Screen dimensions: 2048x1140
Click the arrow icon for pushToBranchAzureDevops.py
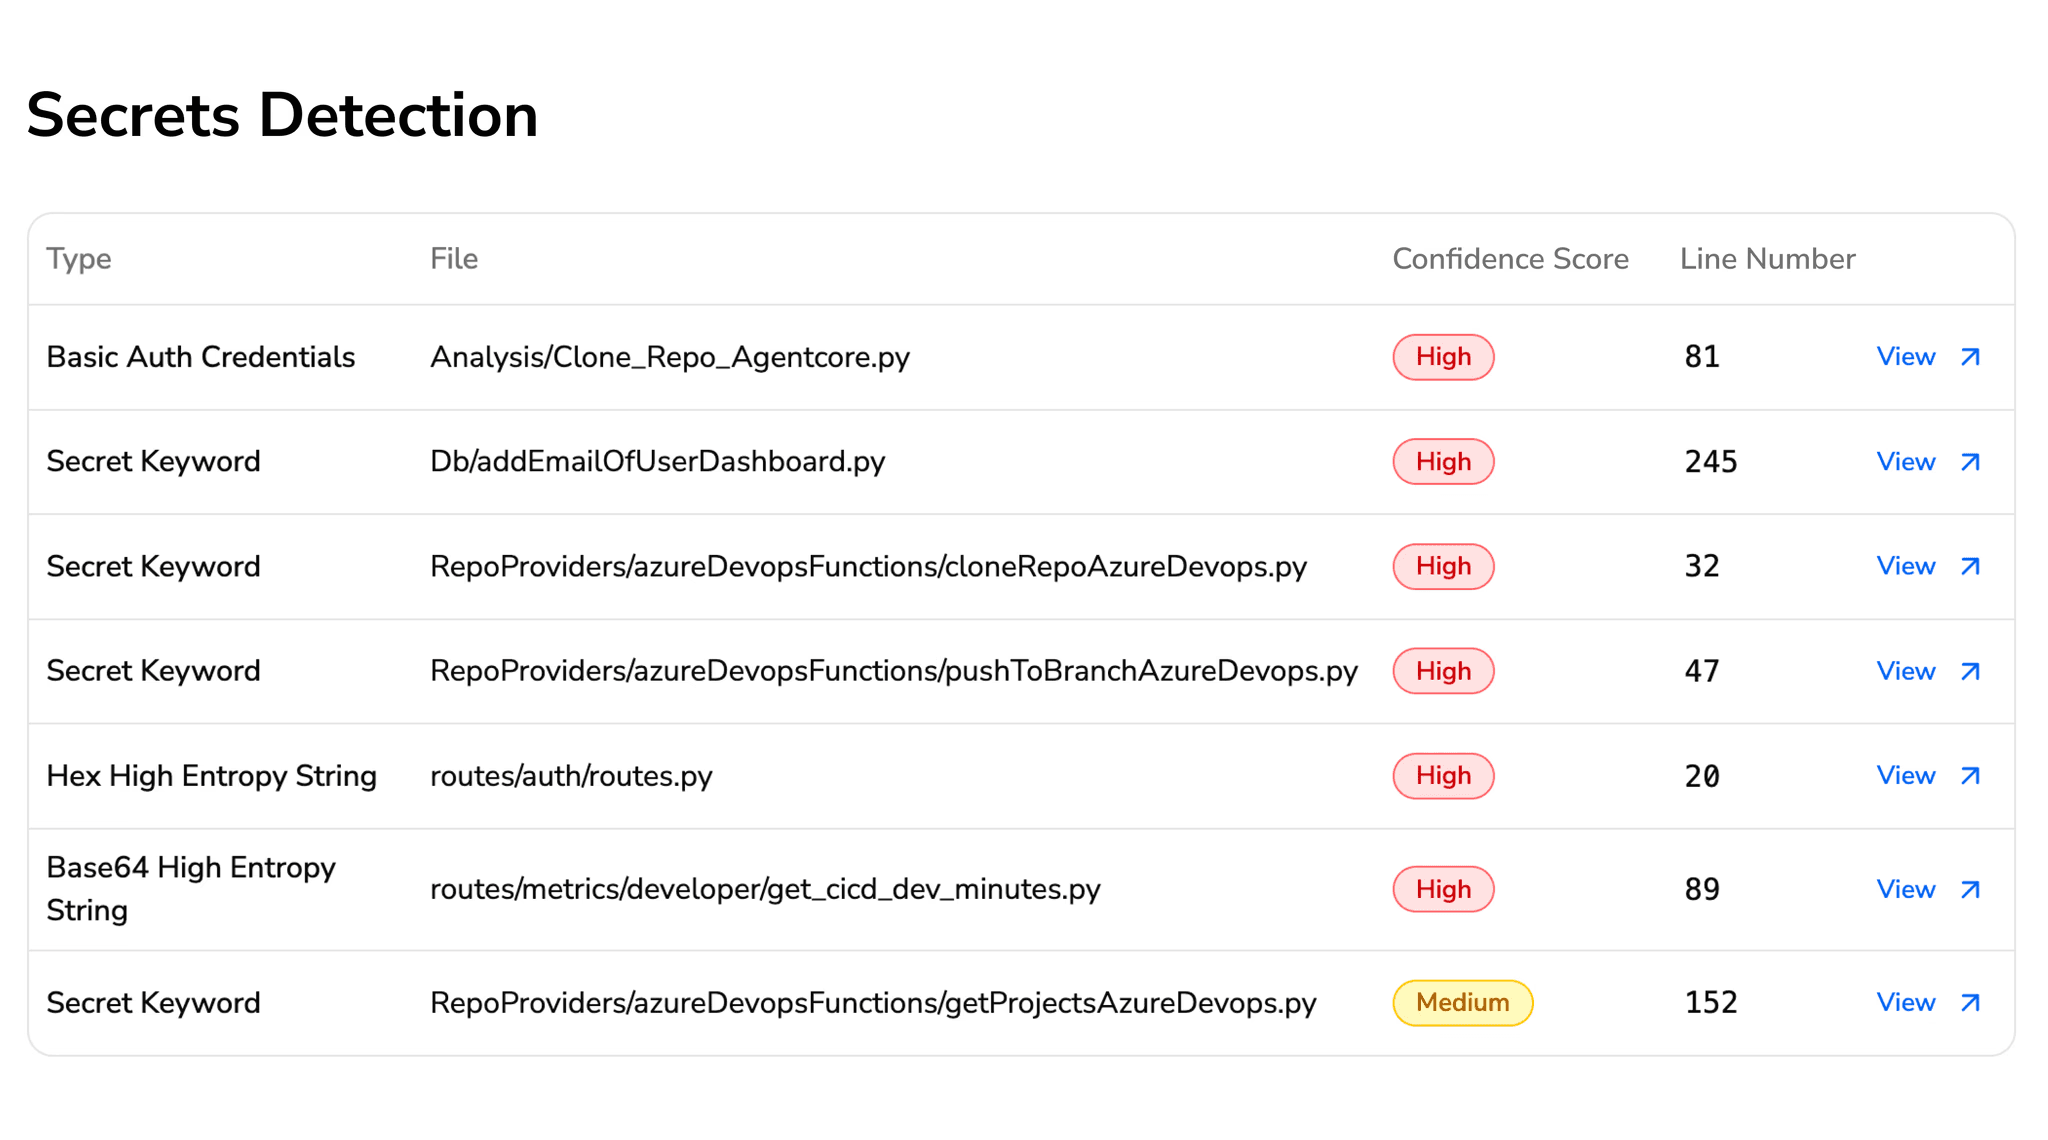point(1969,671)
